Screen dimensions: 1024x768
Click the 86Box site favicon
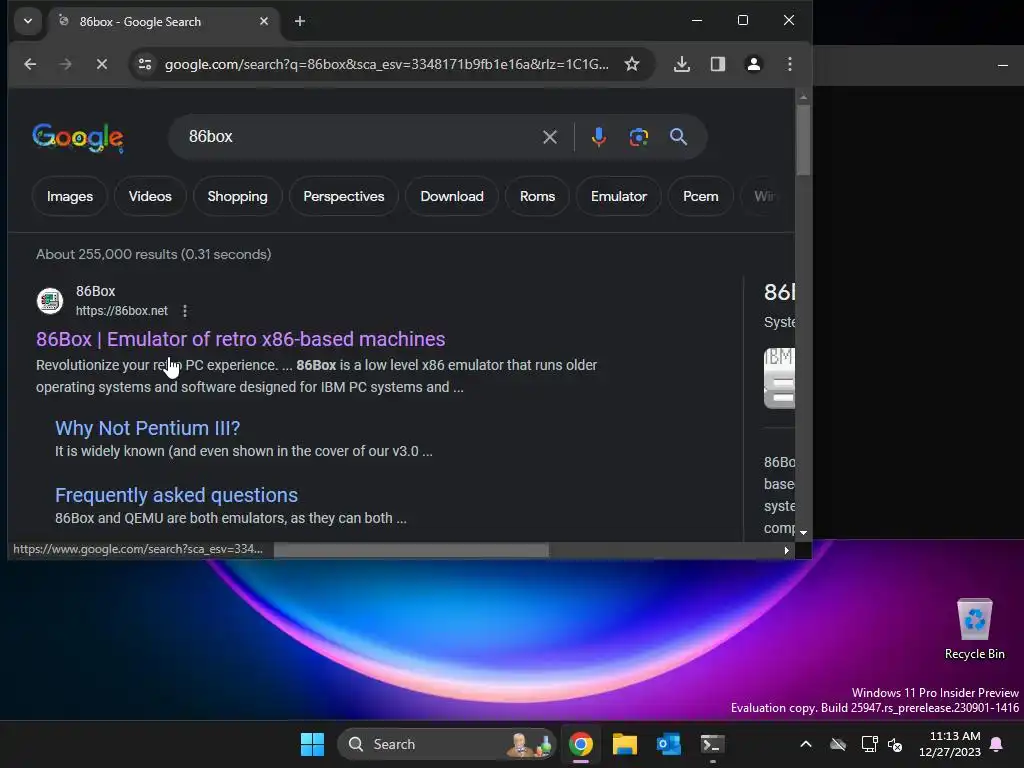tap(50, 301)
